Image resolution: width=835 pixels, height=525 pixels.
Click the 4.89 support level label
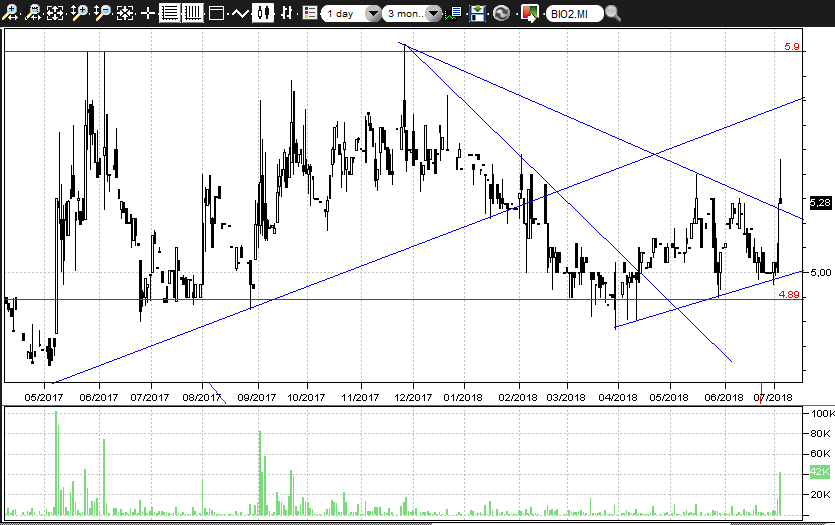789,294
